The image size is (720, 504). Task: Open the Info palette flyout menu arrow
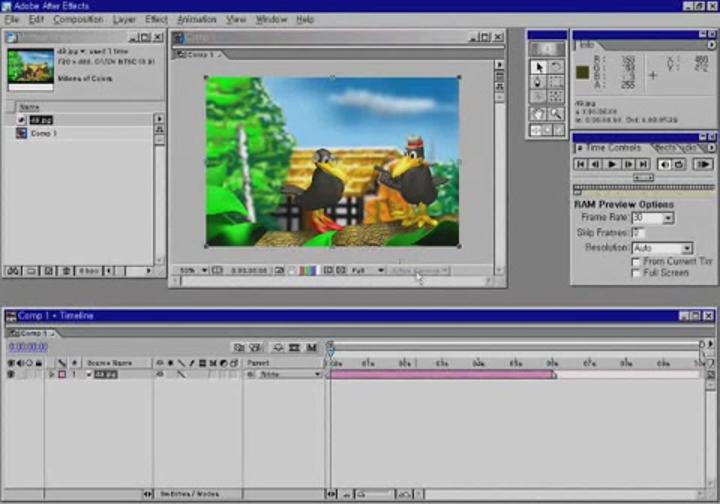[711, 45]
